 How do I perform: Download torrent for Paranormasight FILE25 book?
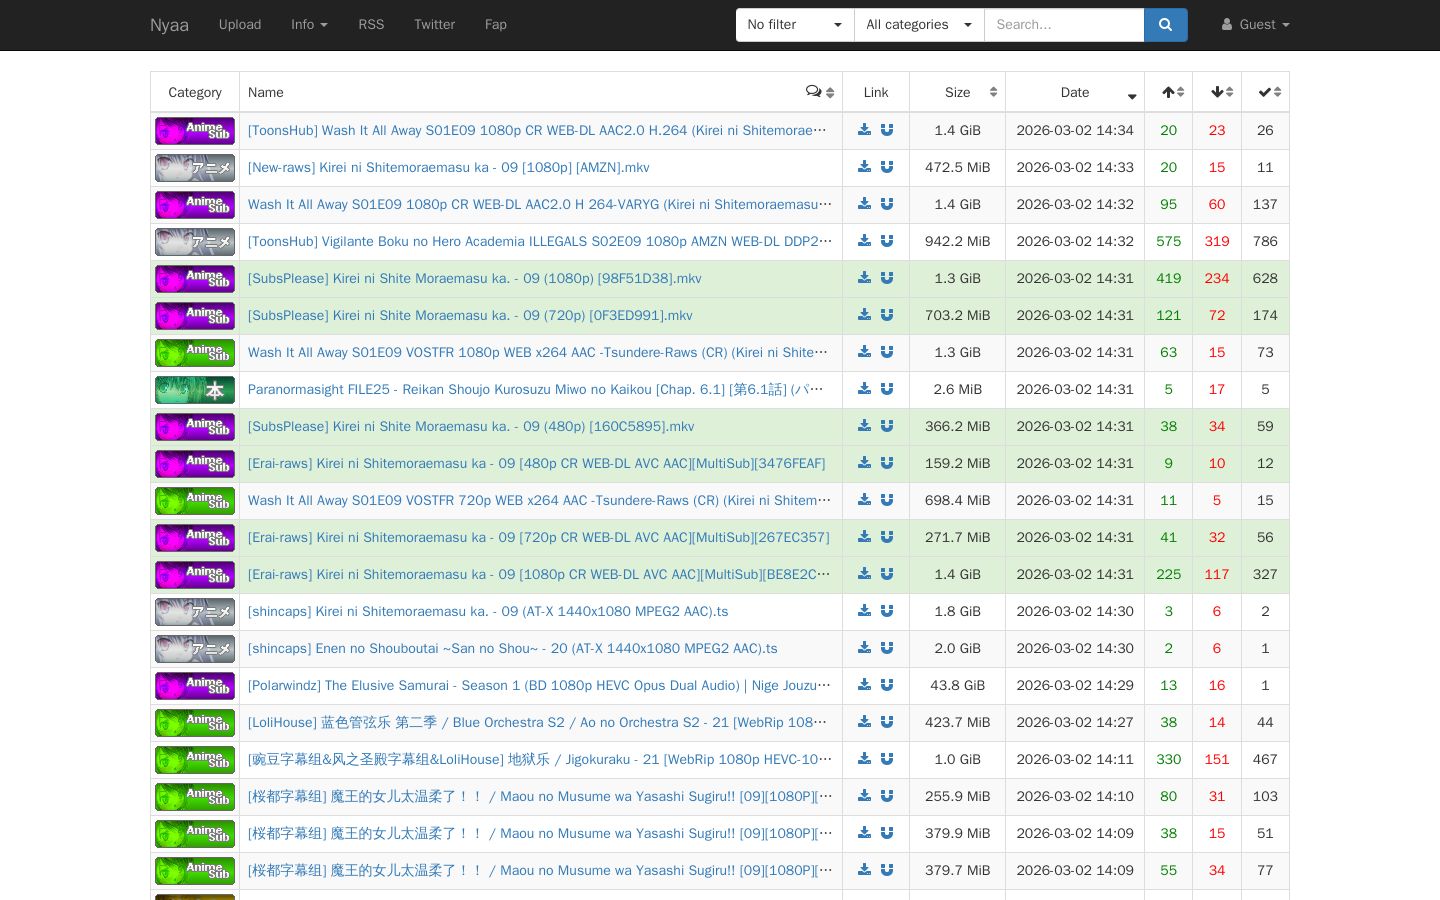pos(865,389)
